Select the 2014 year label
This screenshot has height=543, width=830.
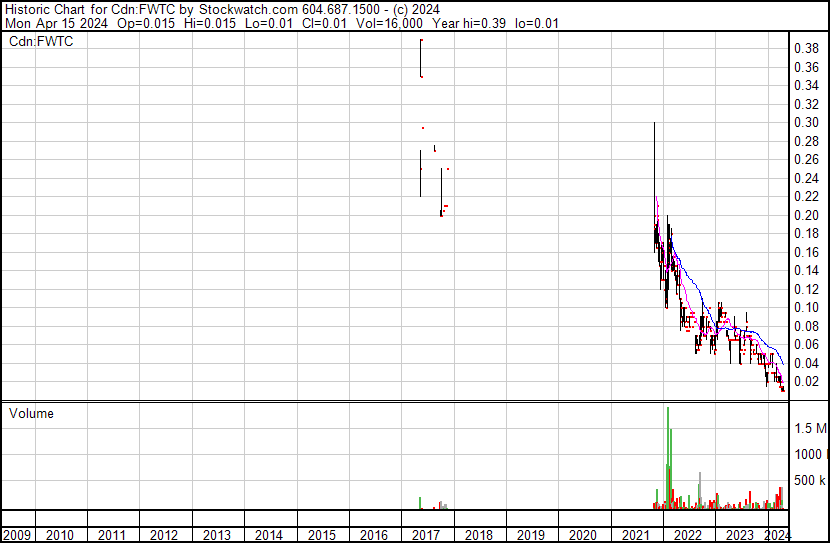coord(269,535)
